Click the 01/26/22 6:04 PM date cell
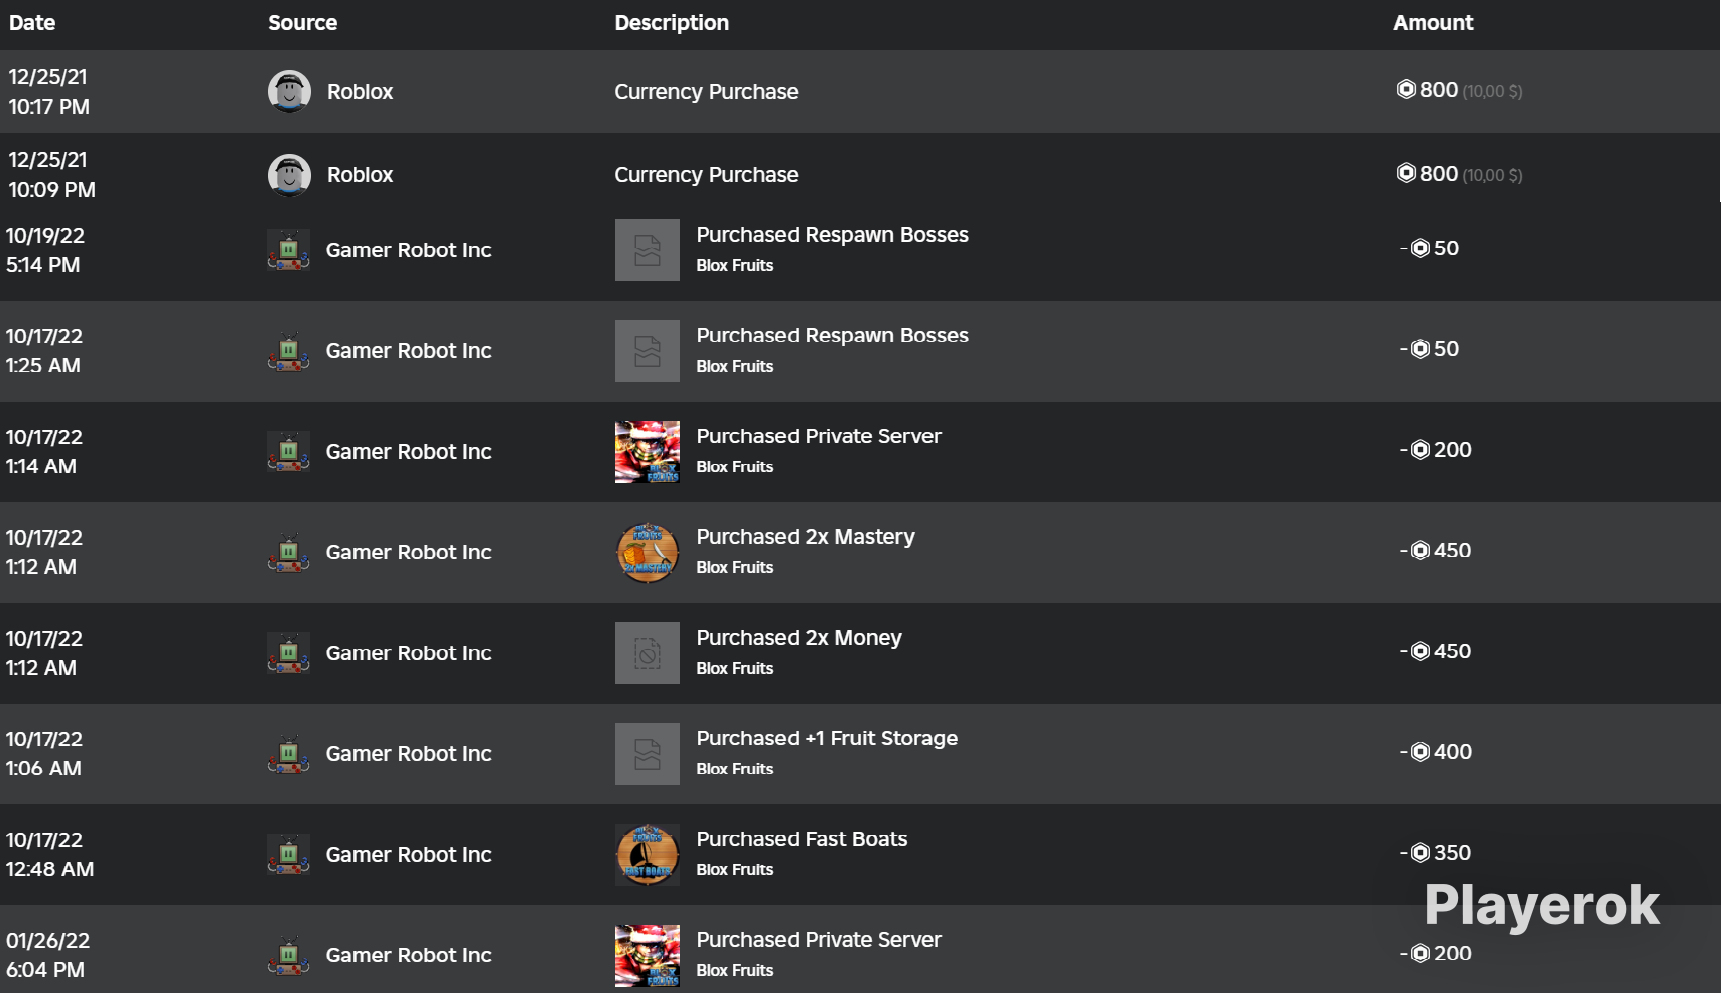The width and height of the screenshot is (1721, 993). pyautogui.click(x=48, y=955)
